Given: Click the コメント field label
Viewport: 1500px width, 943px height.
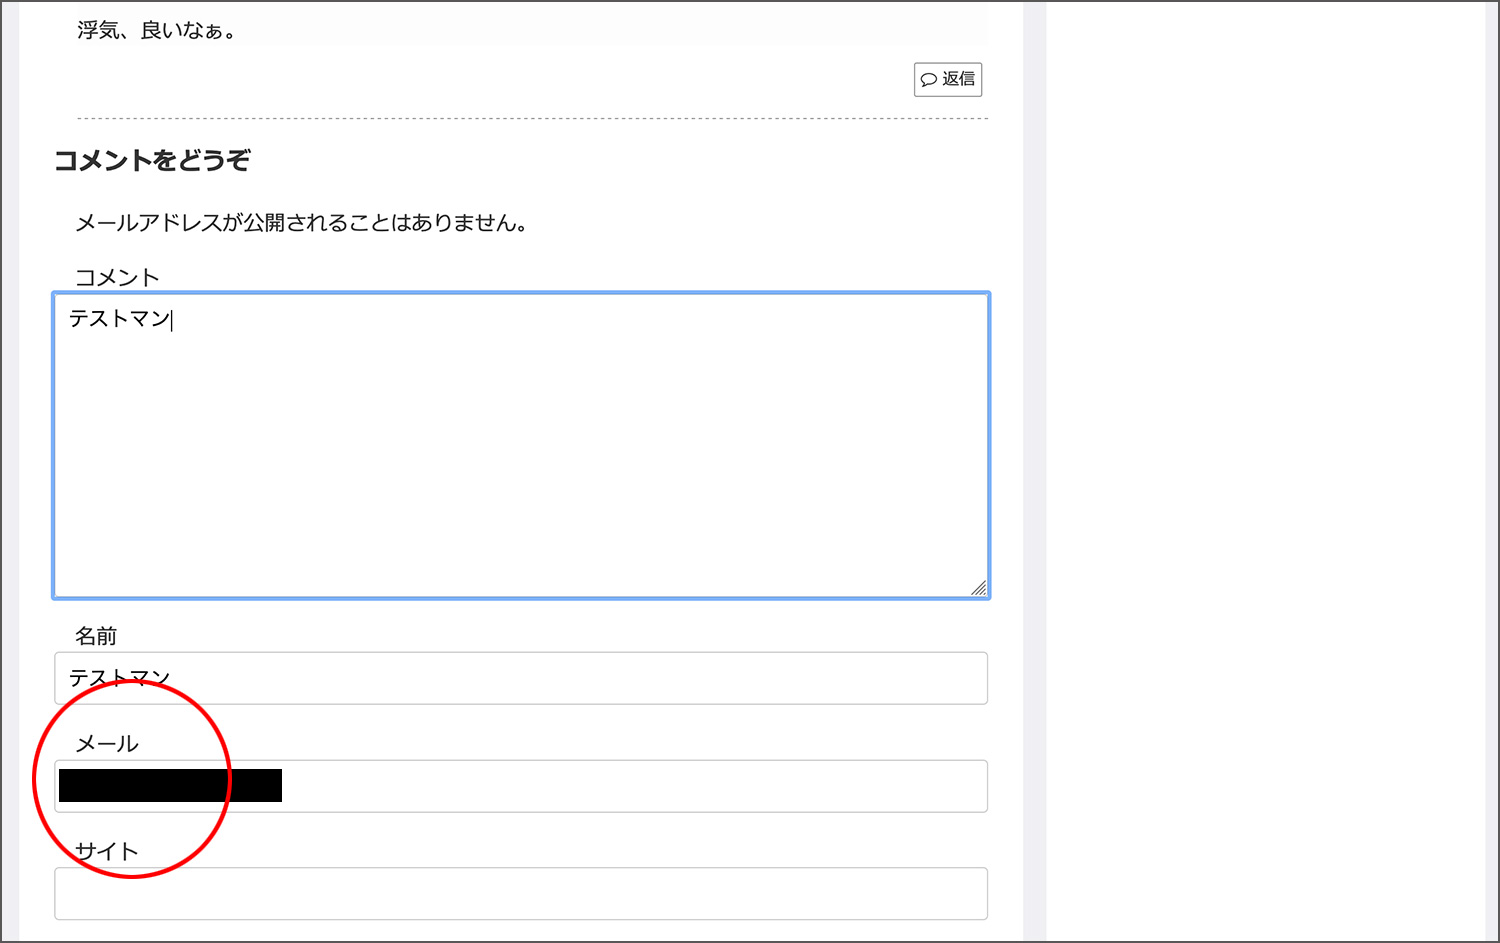Looking at the screenshot, I should click(x=117, y=277).
